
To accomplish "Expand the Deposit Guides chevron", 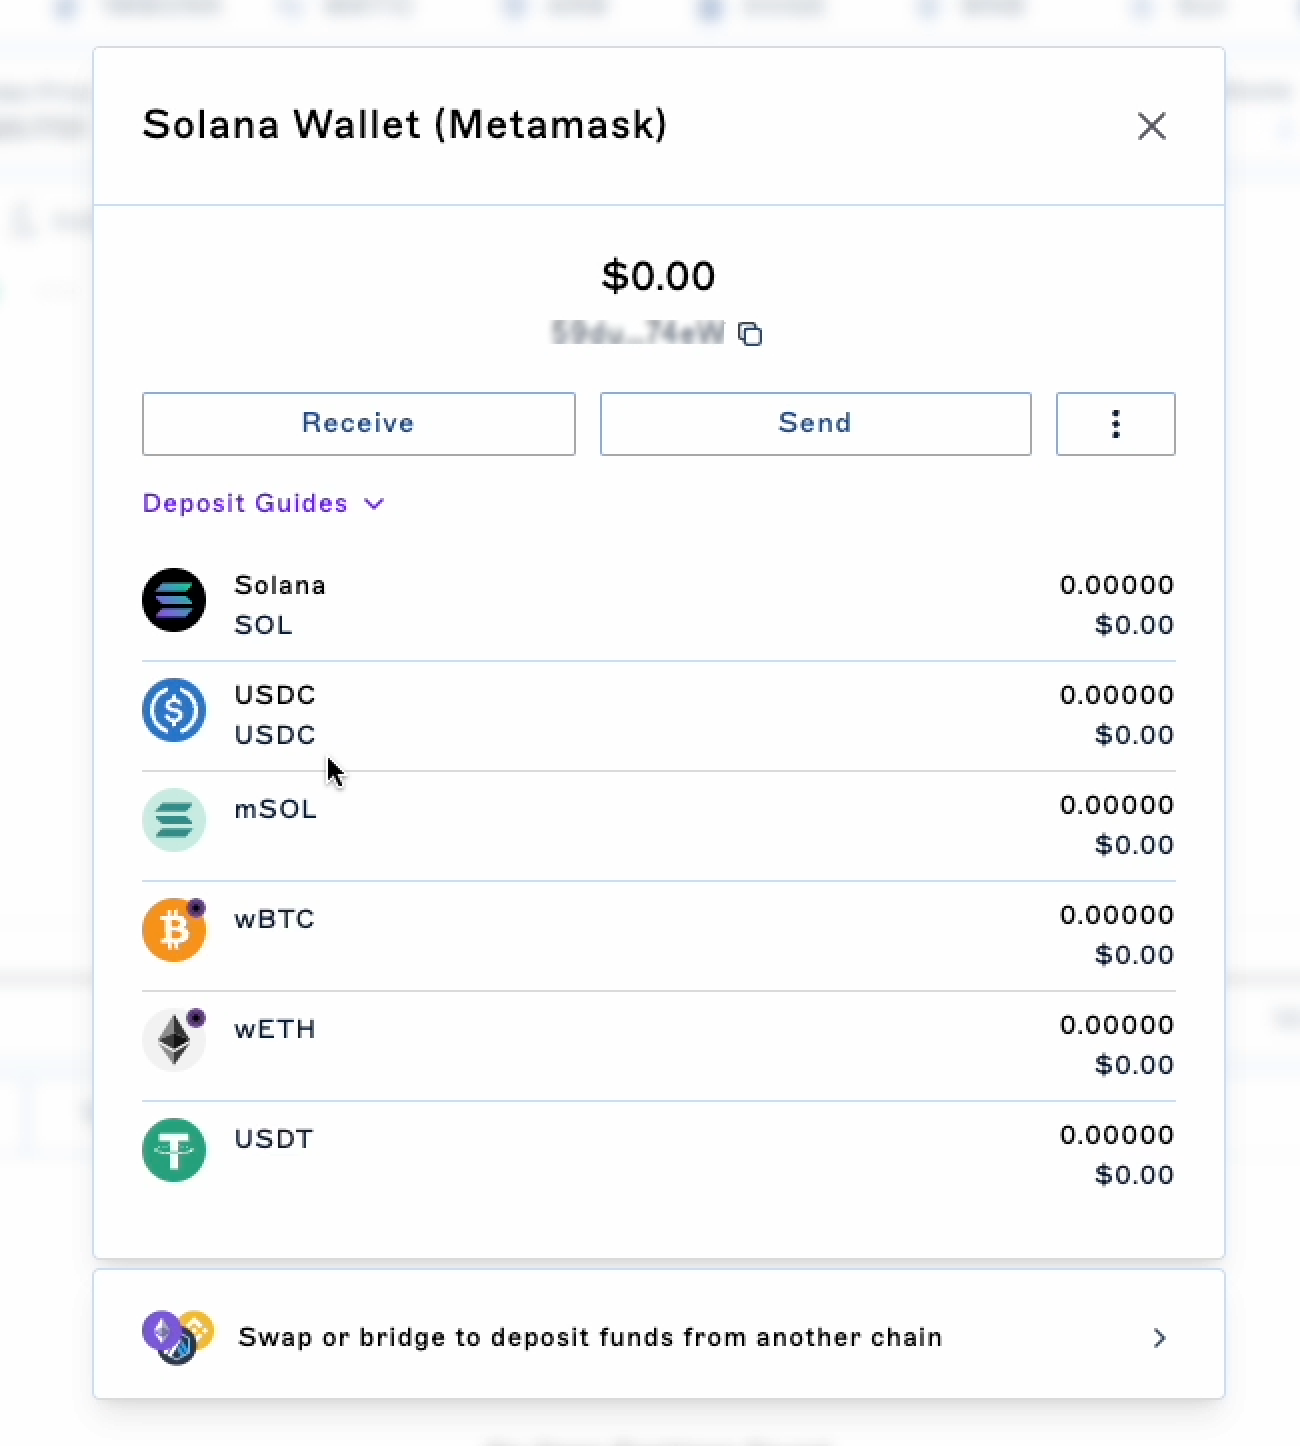I will [374, 504].
